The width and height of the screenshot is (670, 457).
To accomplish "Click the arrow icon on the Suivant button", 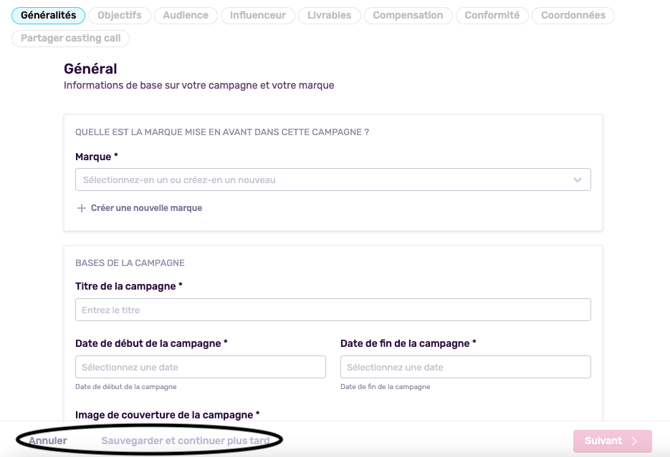I will [635, 441].
